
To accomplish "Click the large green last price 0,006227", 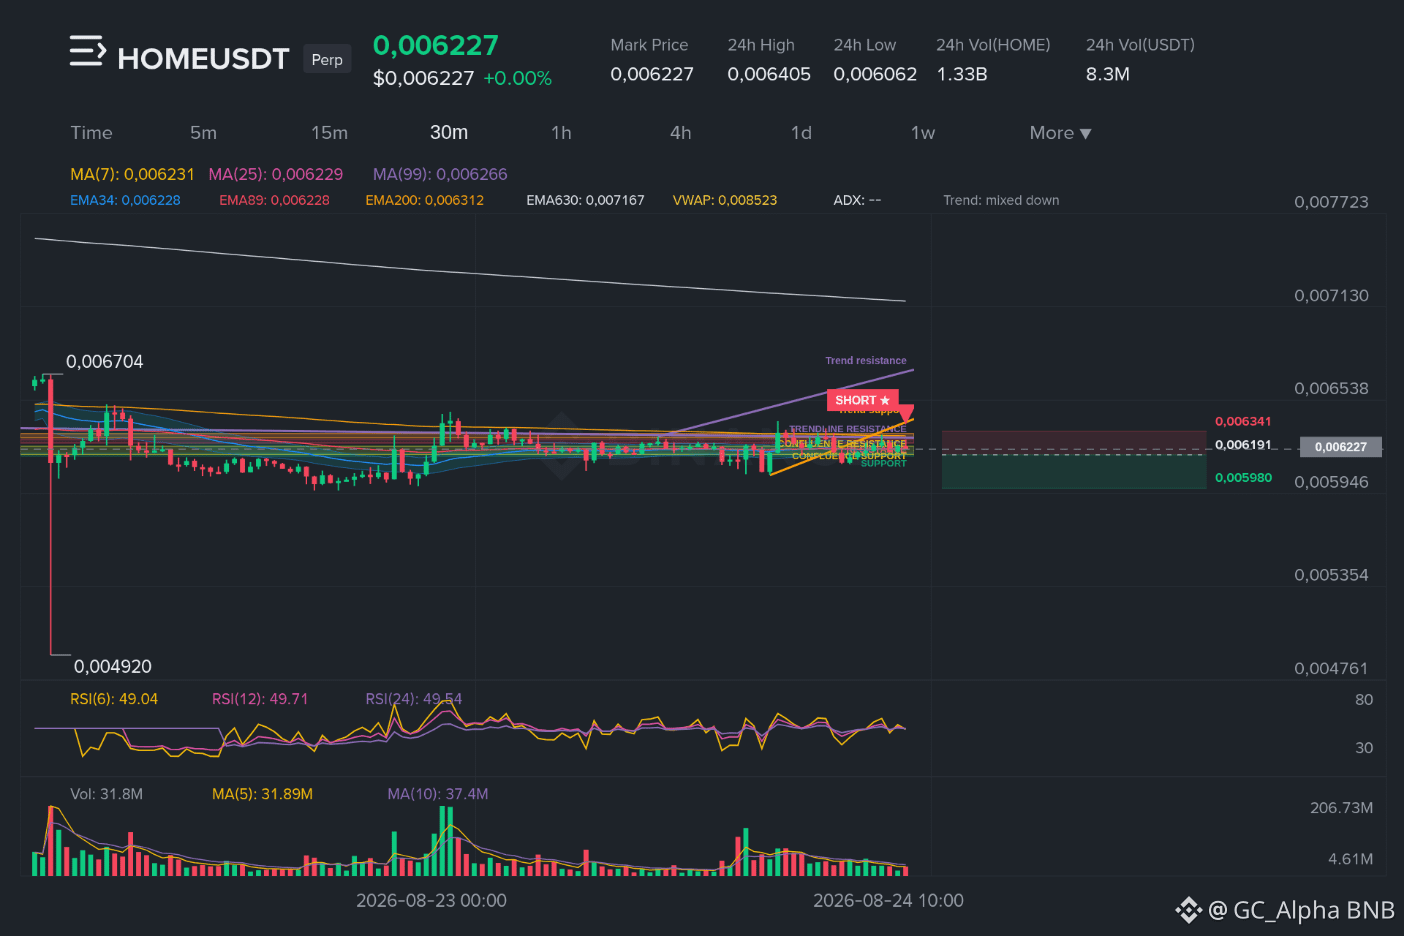I will click(x=435, y=45).
